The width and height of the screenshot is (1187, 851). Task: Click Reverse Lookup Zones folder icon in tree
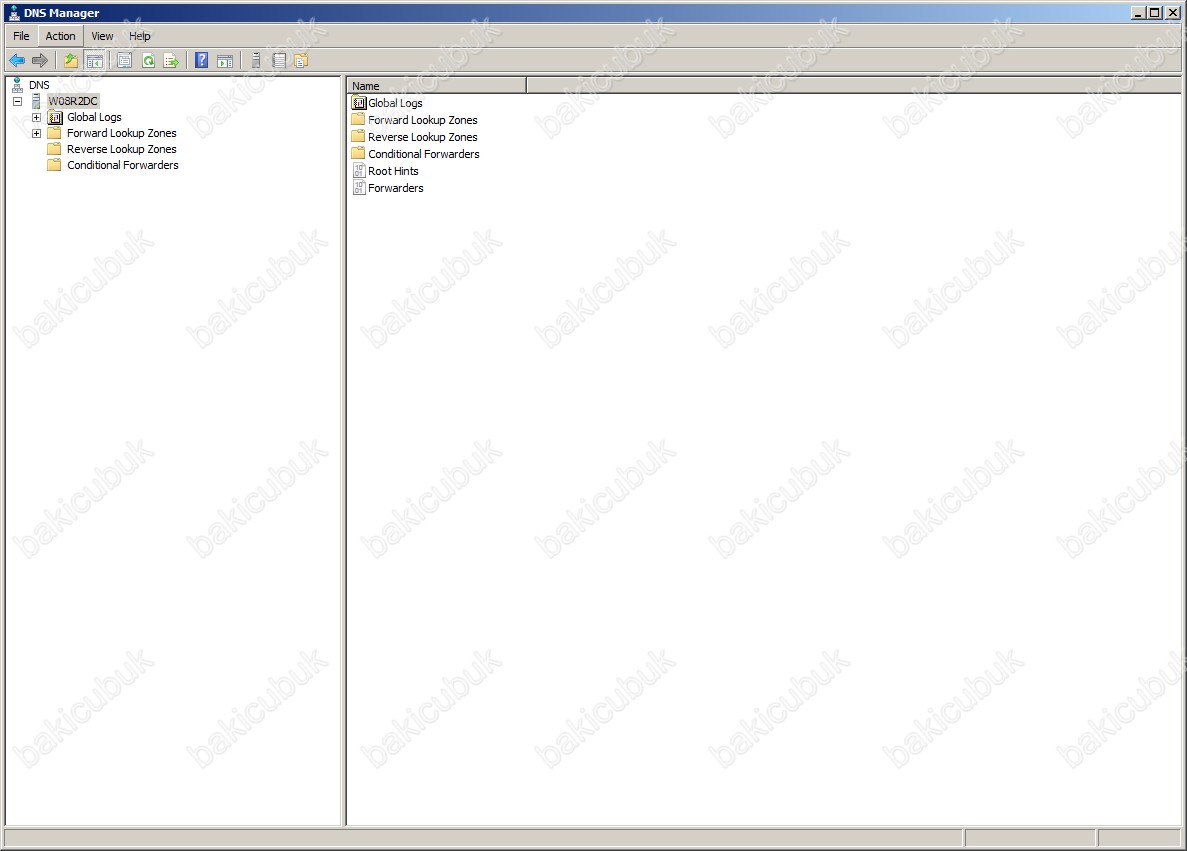click(x=55, y=149)
